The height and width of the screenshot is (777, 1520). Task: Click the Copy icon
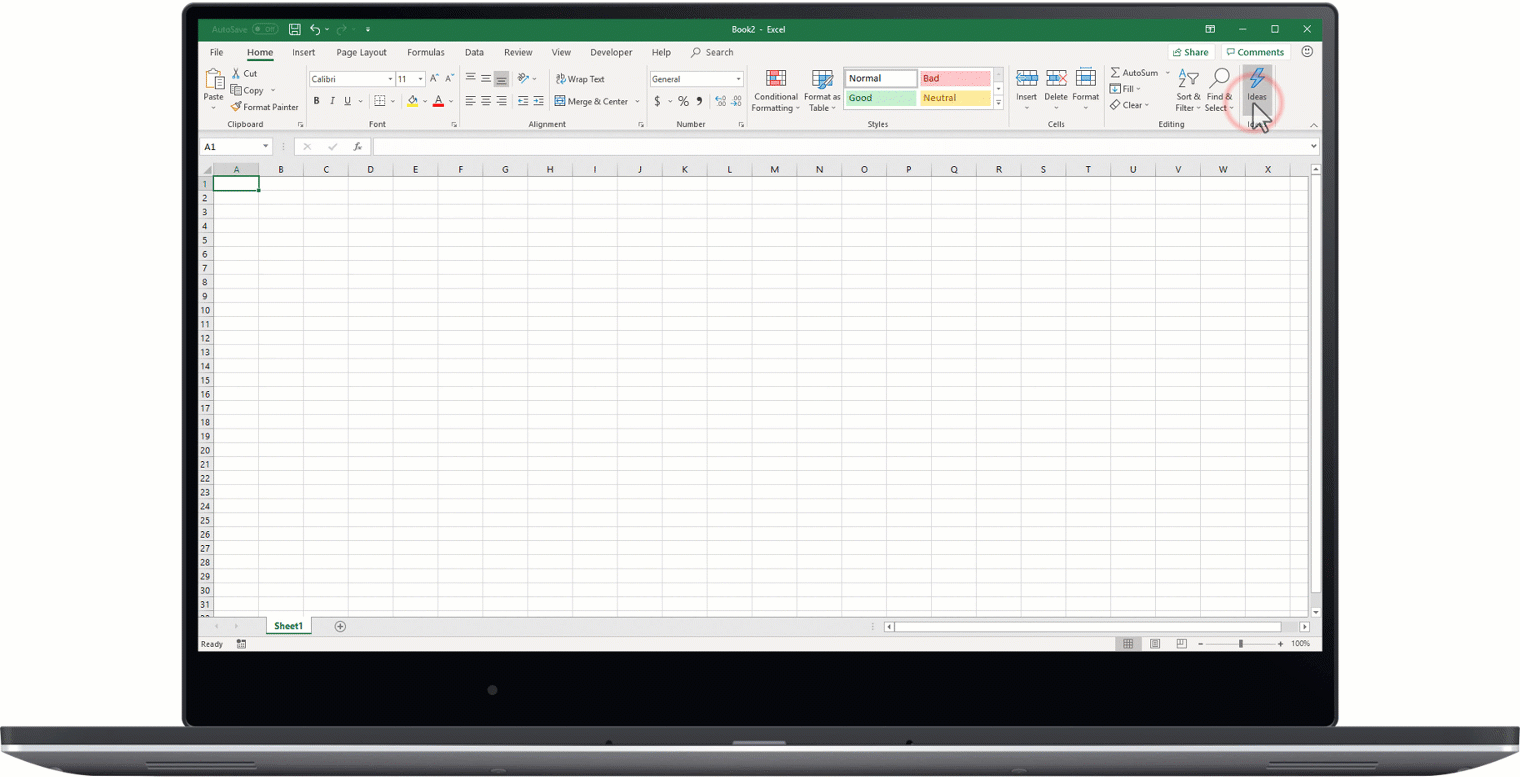(236, 90)
